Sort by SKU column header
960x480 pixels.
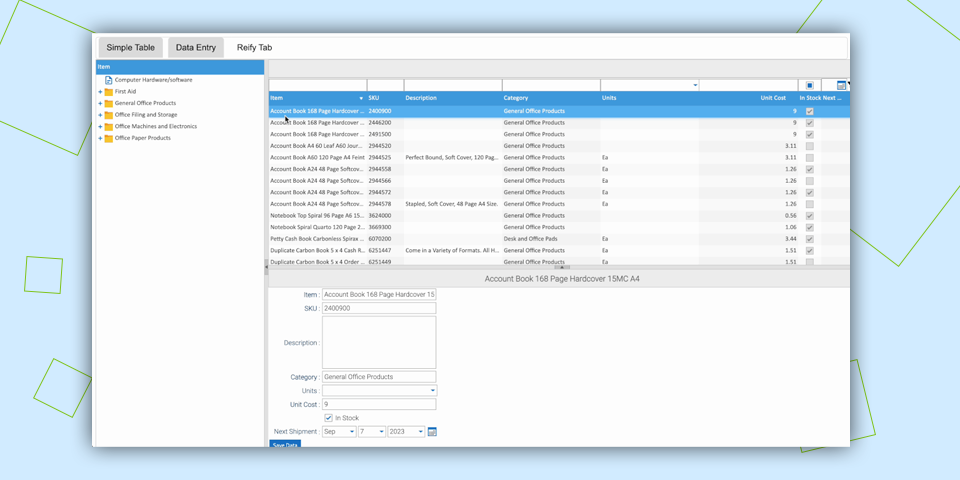385,98
